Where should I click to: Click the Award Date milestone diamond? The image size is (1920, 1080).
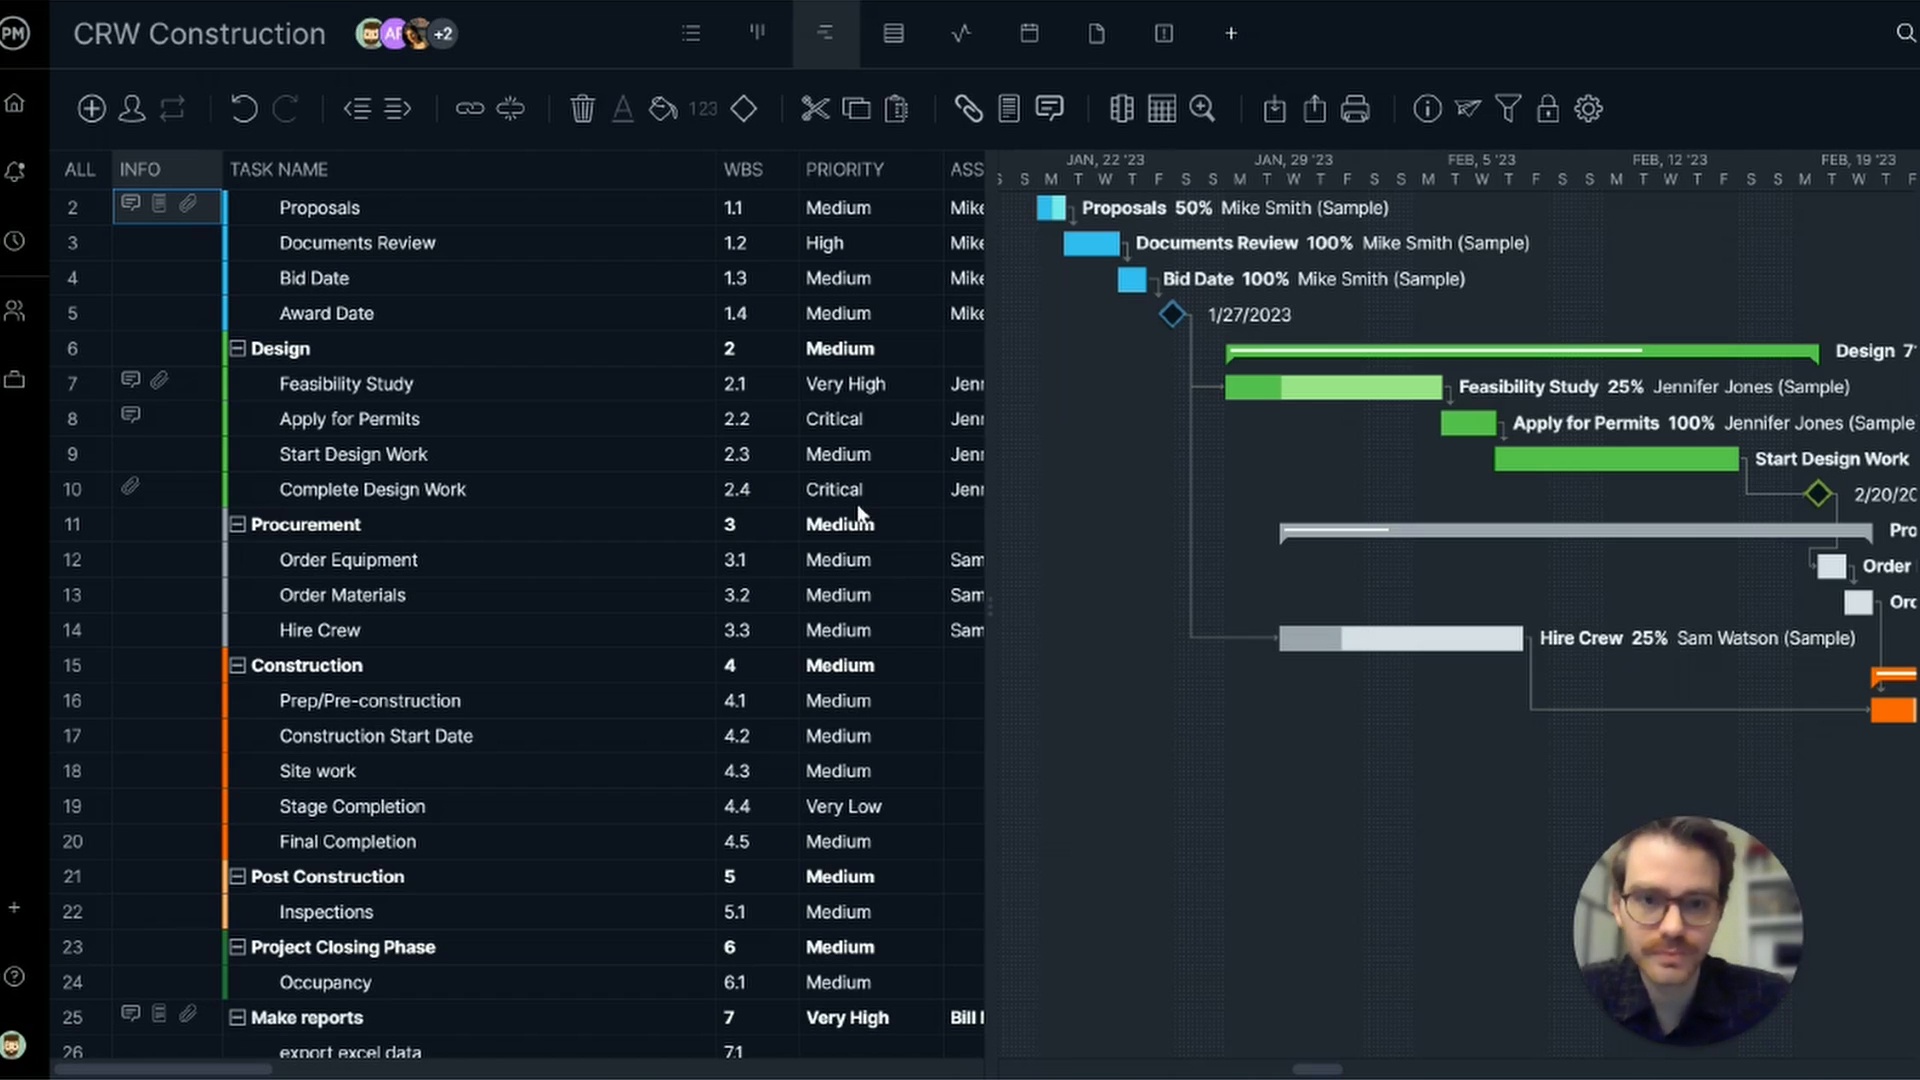[1172, 315]
